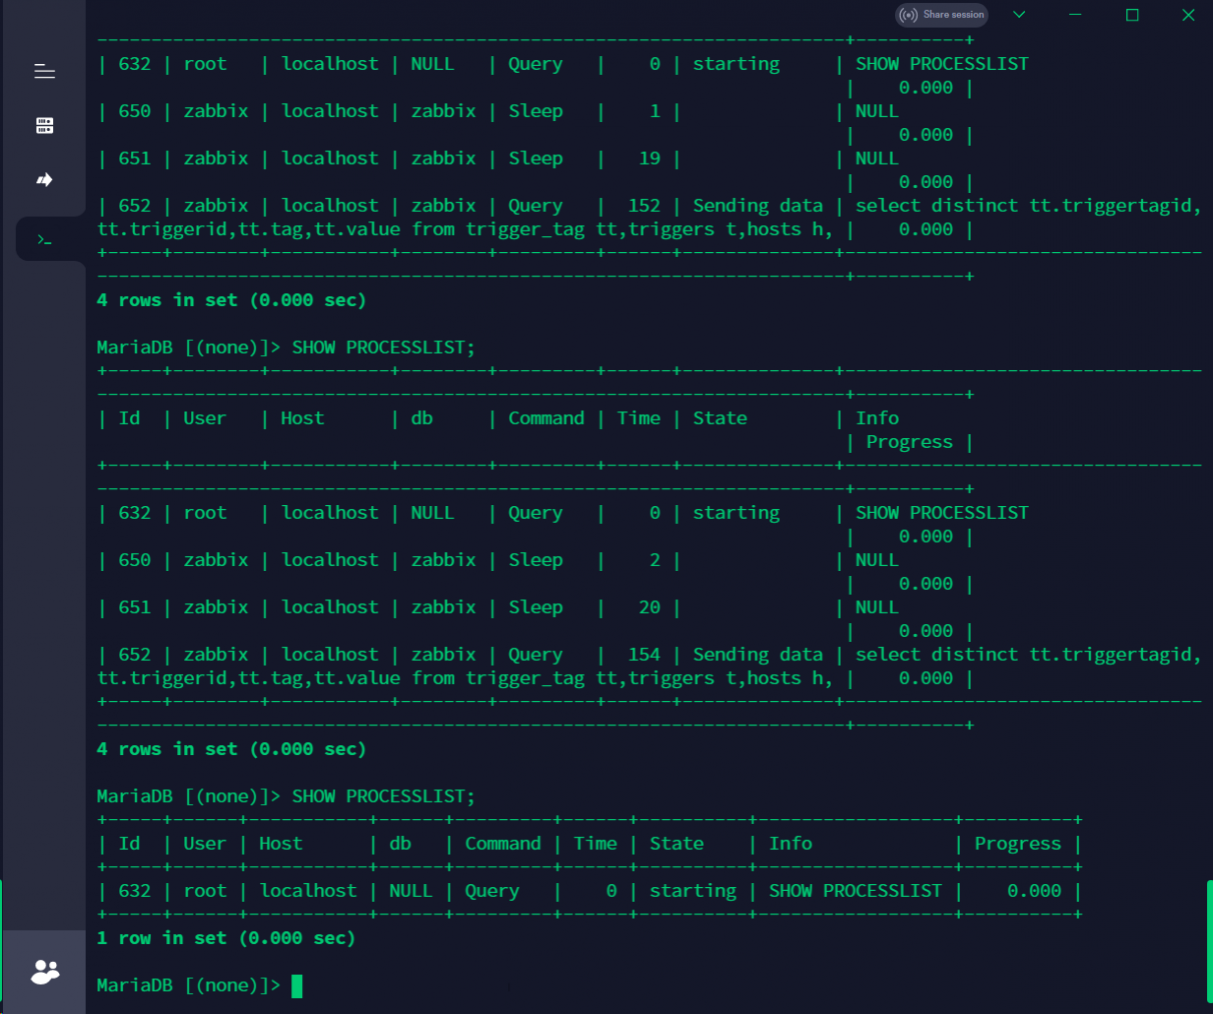The height and width of the screenshot is (1014, 1213).
Task: Click the Time value "20" for process 651
Action: click(x=649, y=607)
